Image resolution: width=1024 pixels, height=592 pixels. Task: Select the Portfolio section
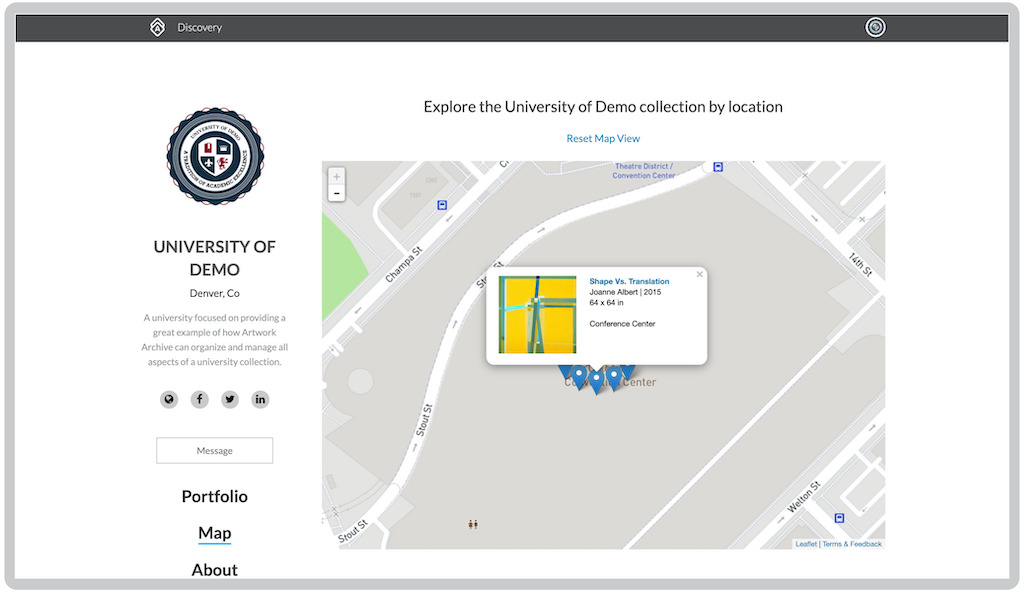click(214, 496)
